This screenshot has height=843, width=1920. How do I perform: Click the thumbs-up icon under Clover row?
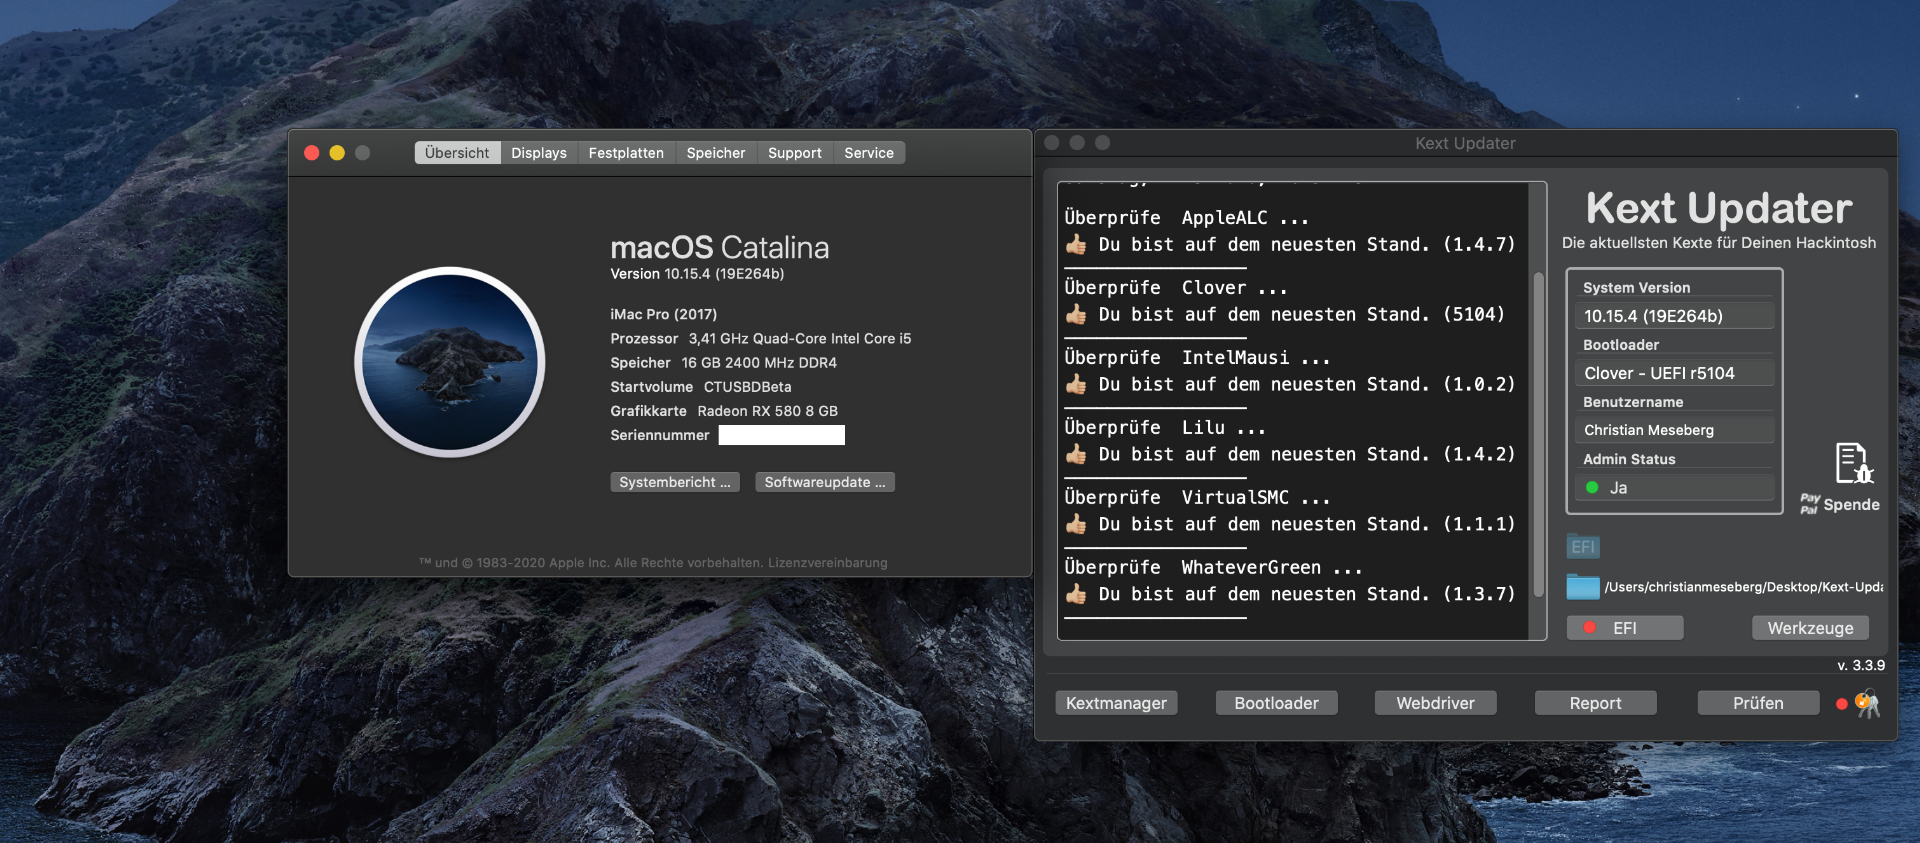click(1076, 314)
